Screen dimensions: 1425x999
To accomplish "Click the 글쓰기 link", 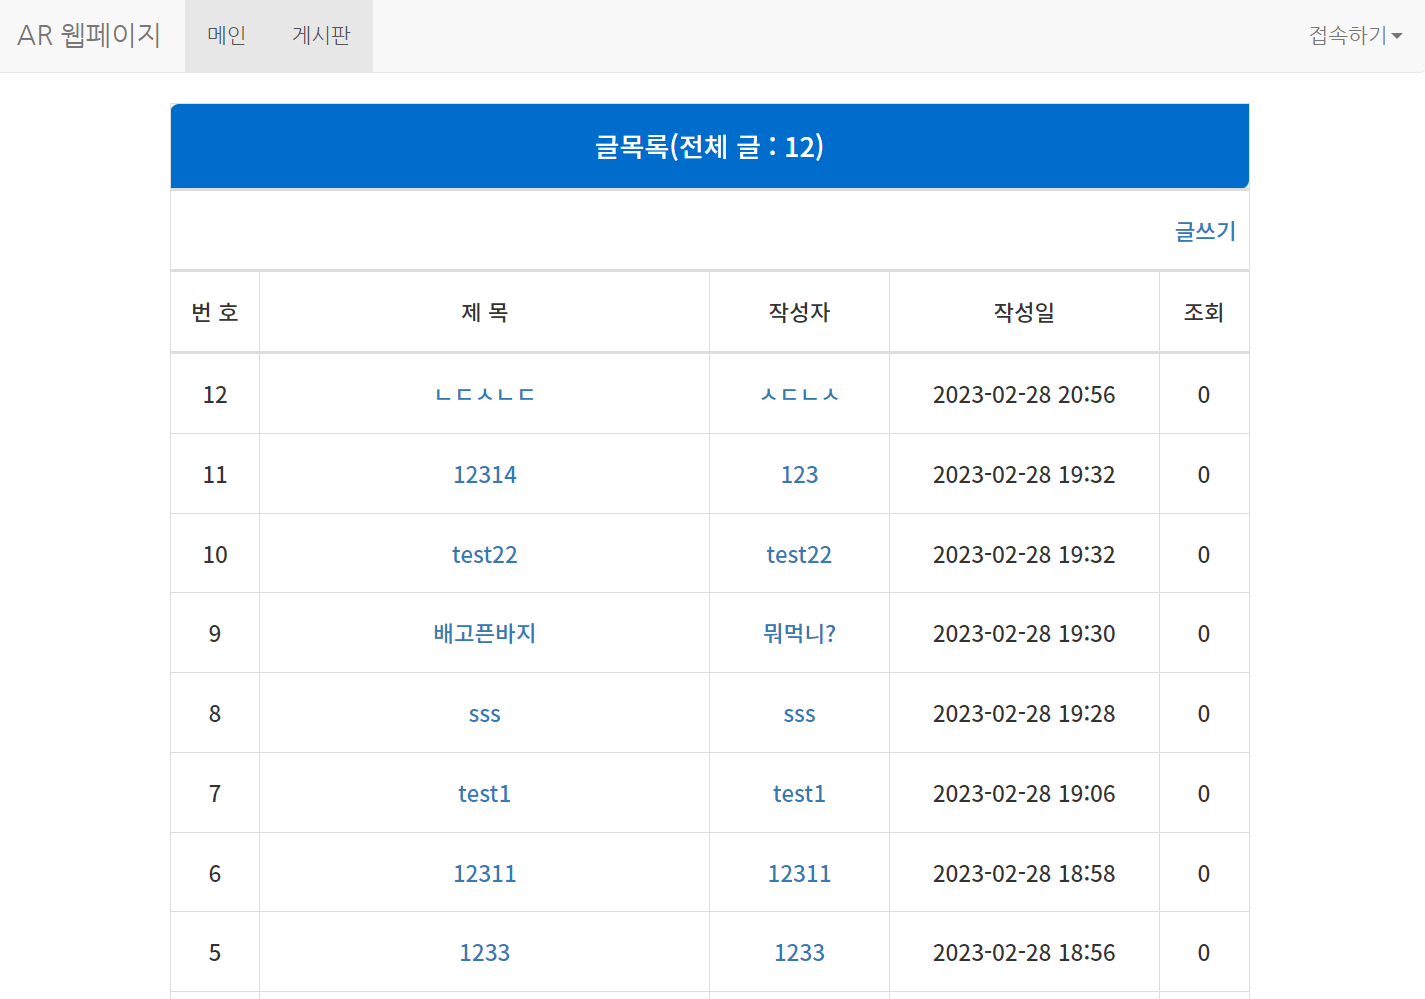I will pos(1205,231).
